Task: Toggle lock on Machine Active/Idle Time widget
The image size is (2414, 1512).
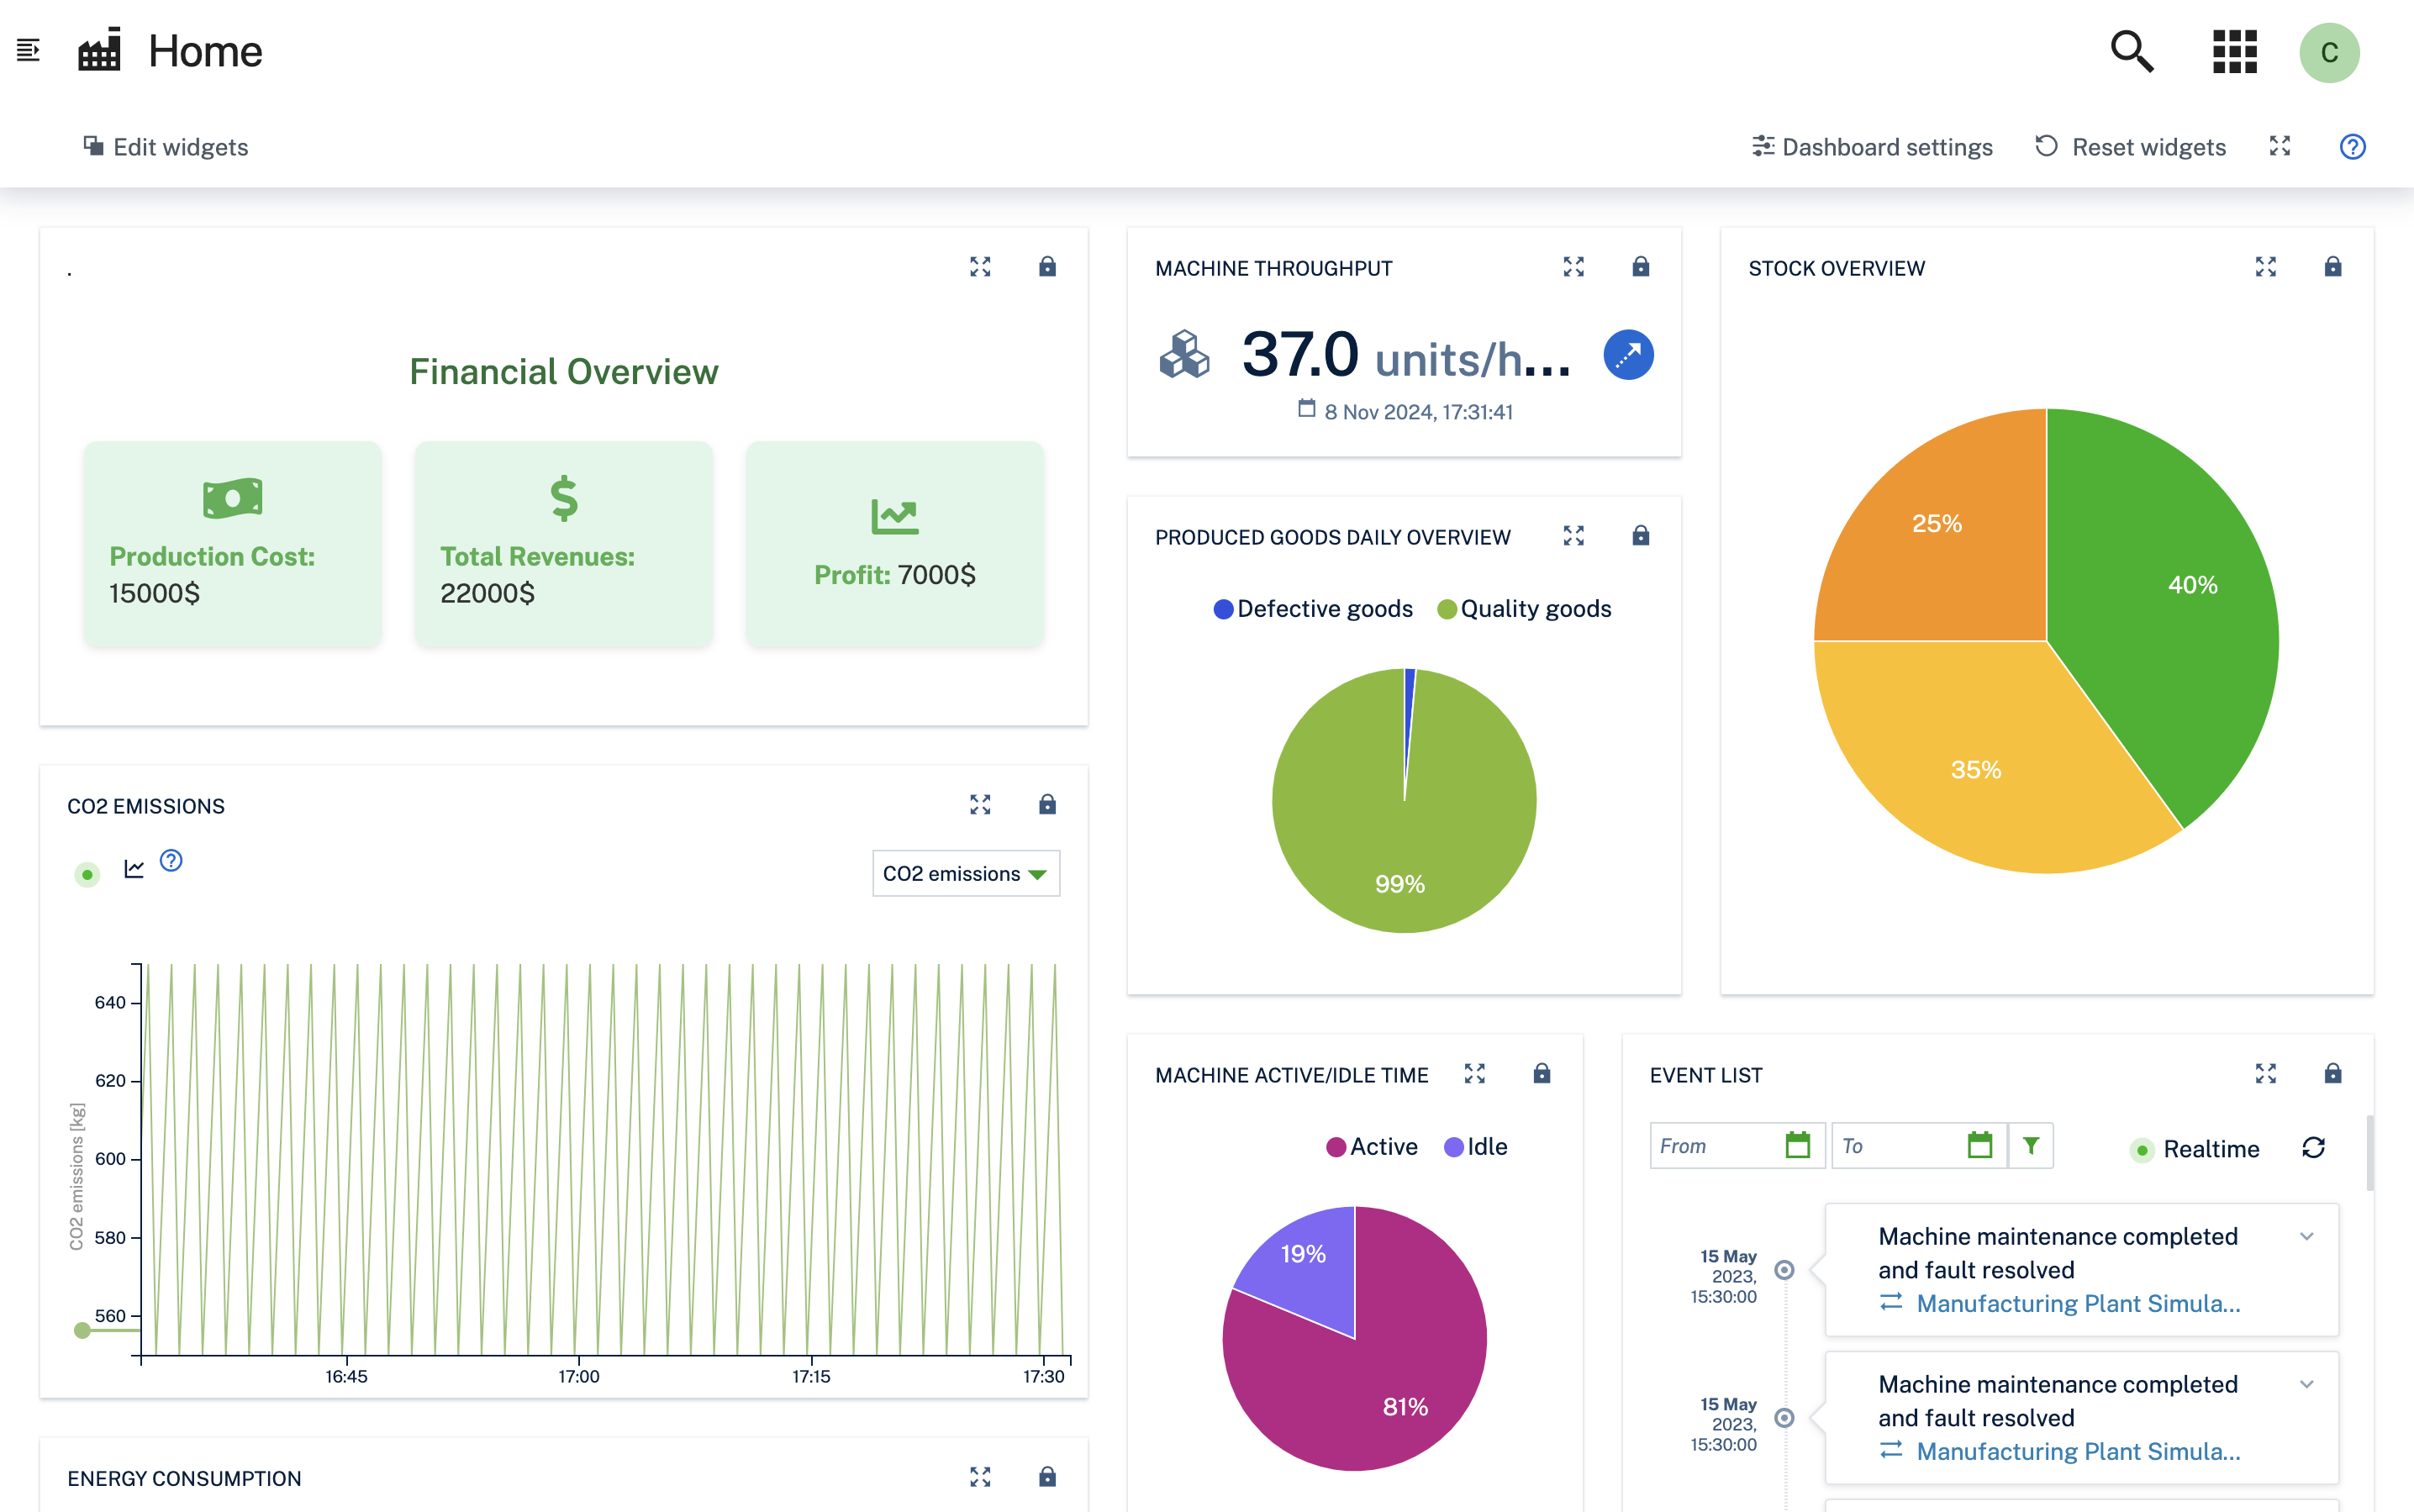Action: click(x=1542, y=1073)
